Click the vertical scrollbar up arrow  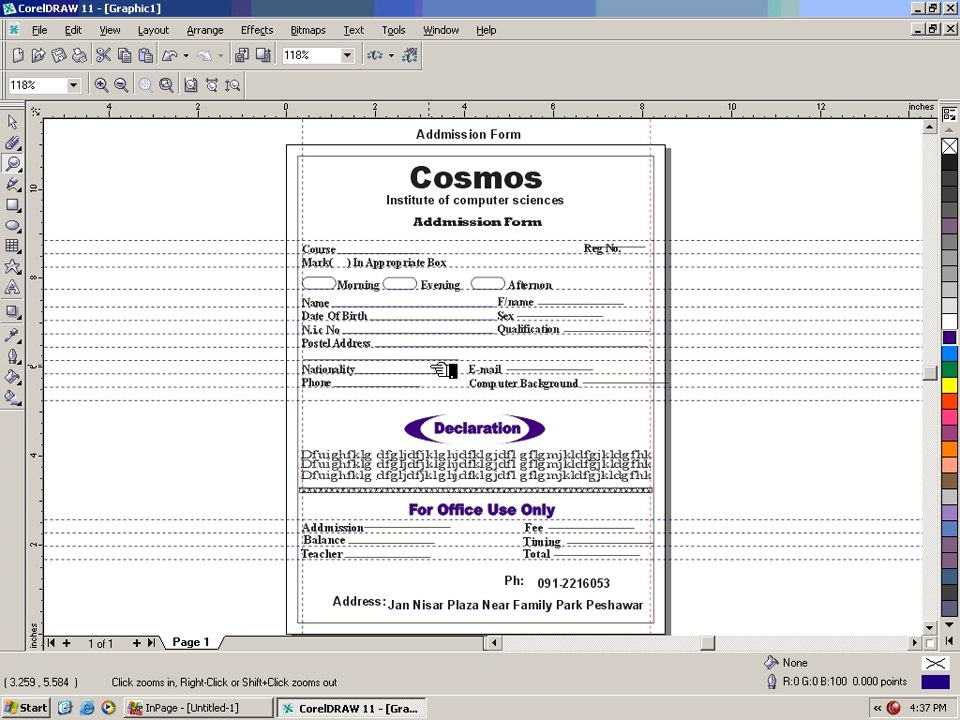[x=929, y=127]
